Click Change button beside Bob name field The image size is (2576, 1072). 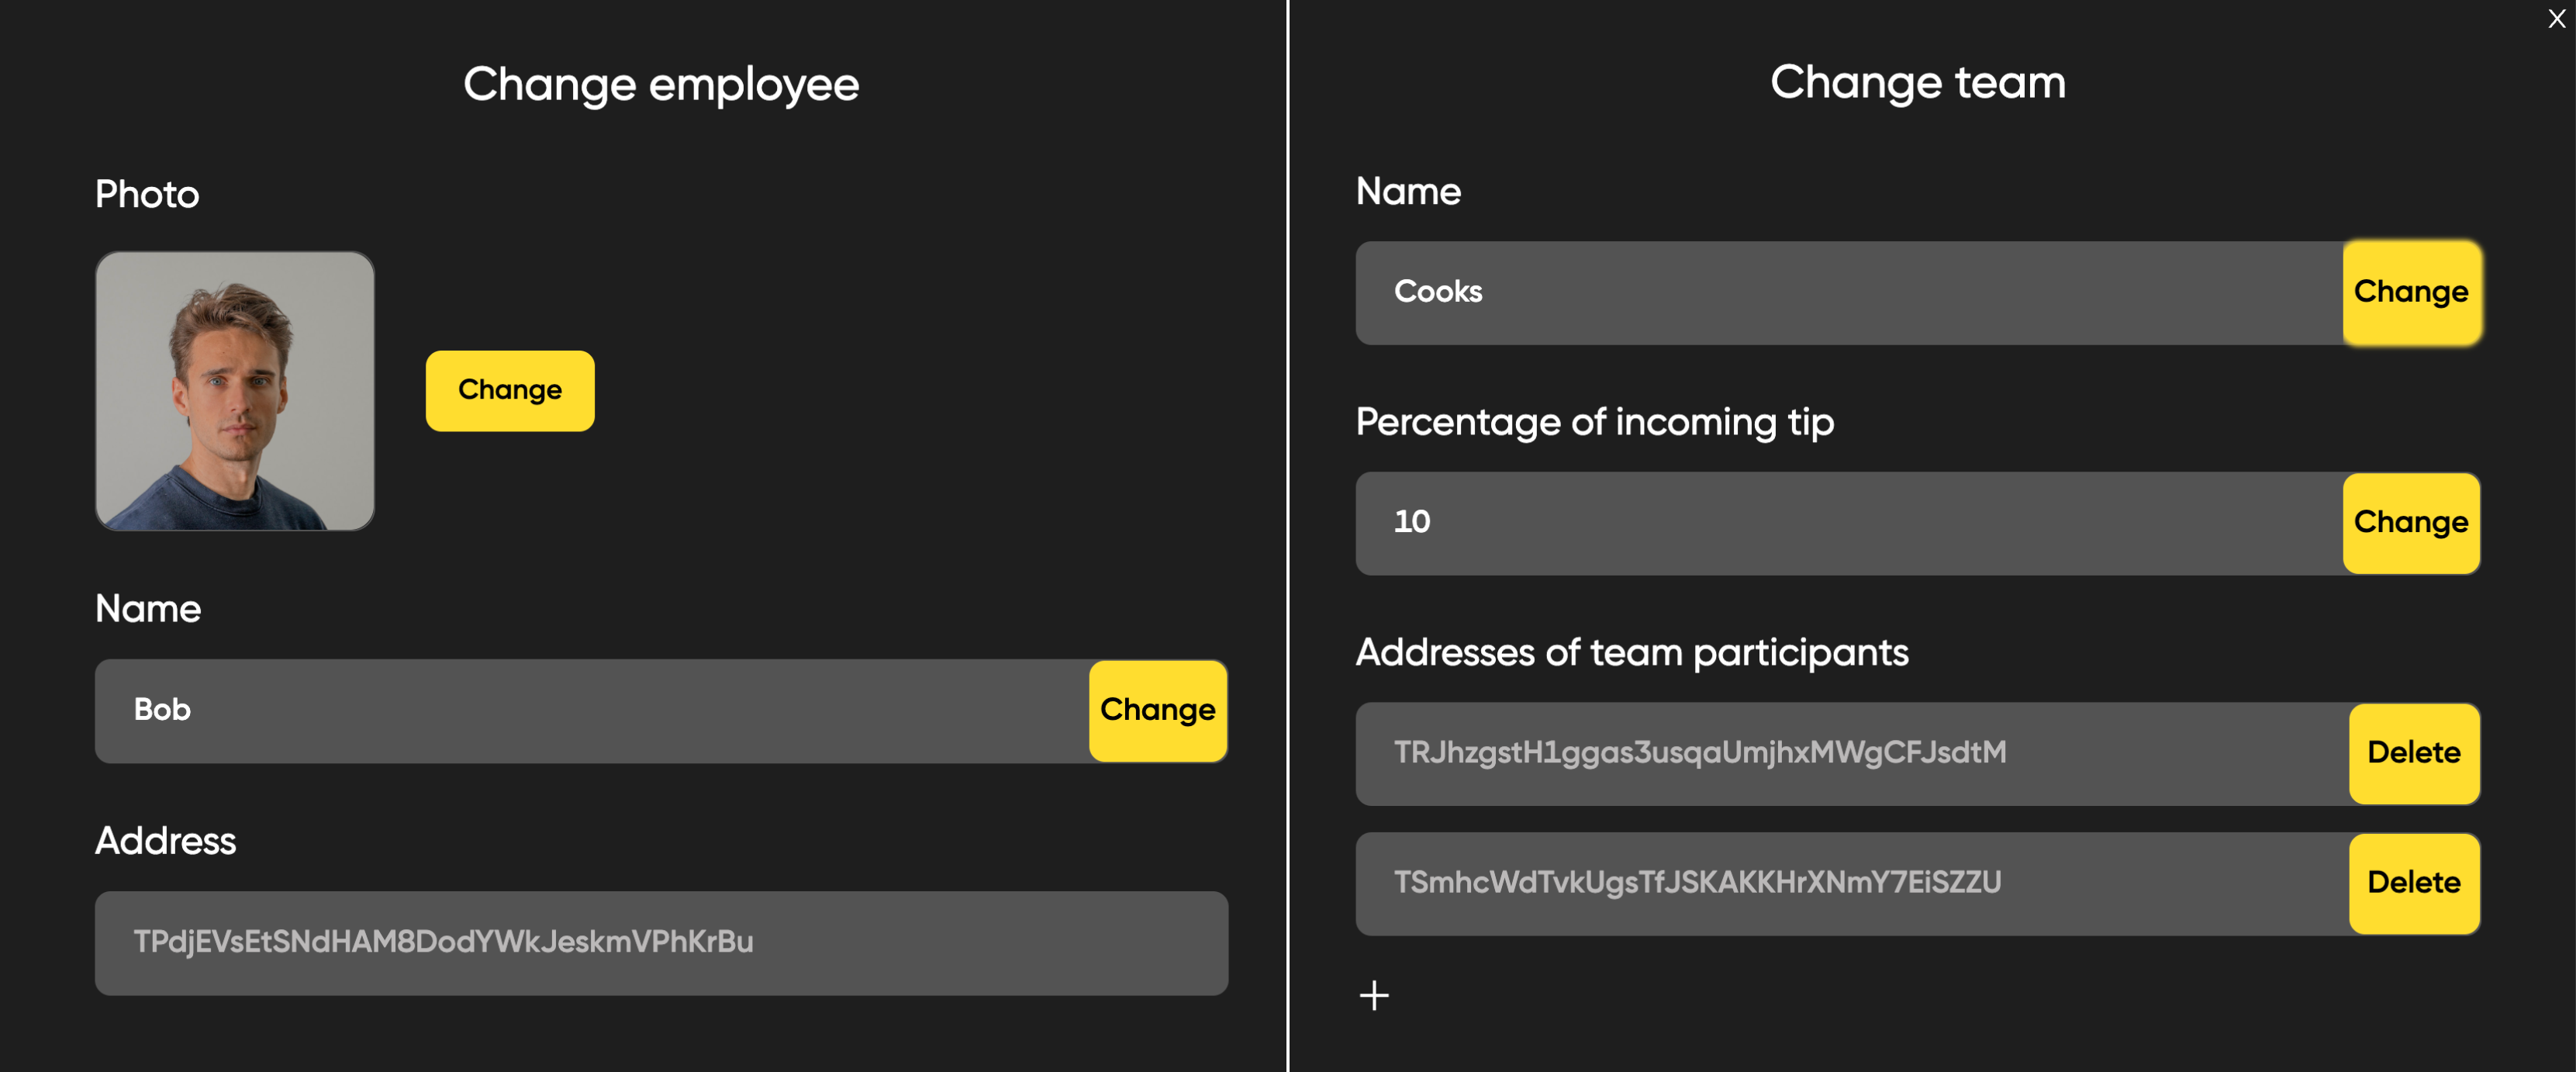click(1157, 710)
